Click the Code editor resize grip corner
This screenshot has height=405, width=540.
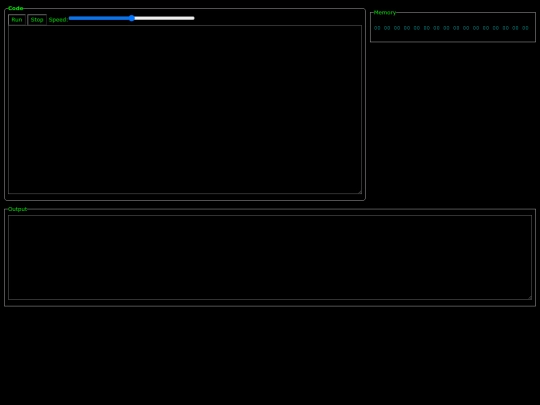pos(360,191)
